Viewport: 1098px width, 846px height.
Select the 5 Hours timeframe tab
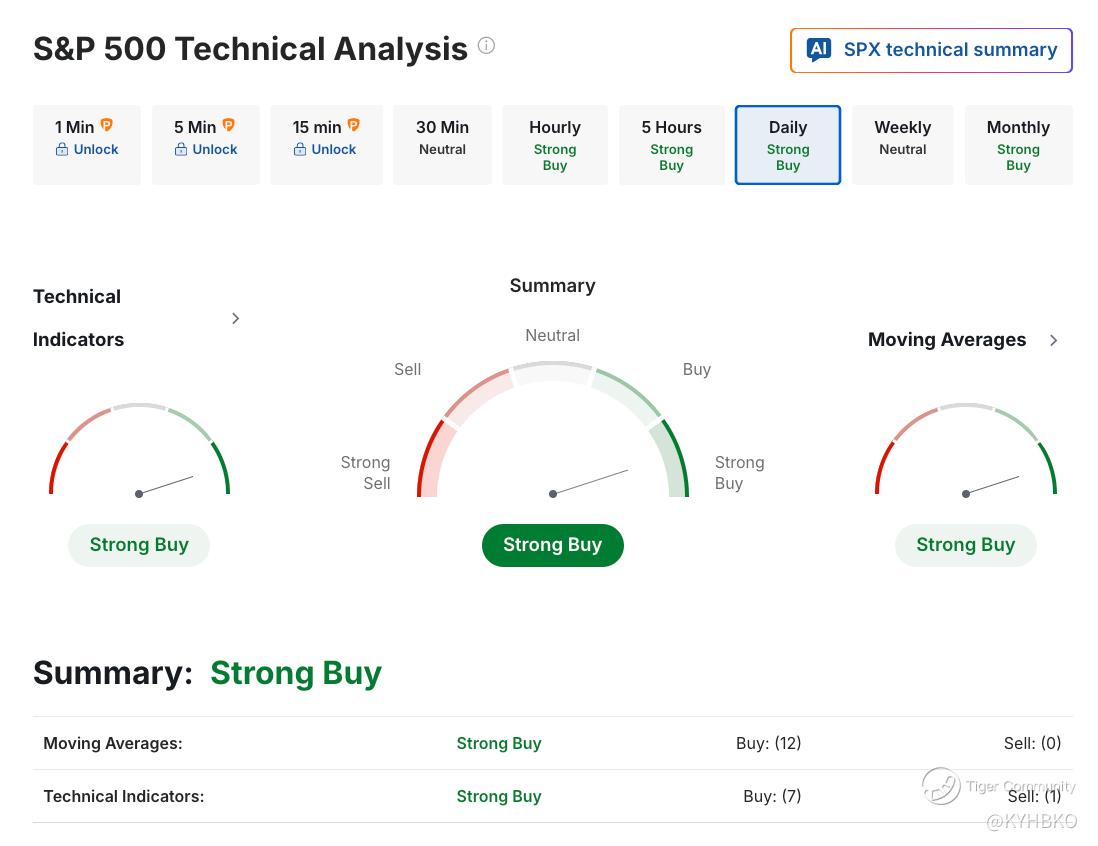pyautogui.click(x=671, y=145)
